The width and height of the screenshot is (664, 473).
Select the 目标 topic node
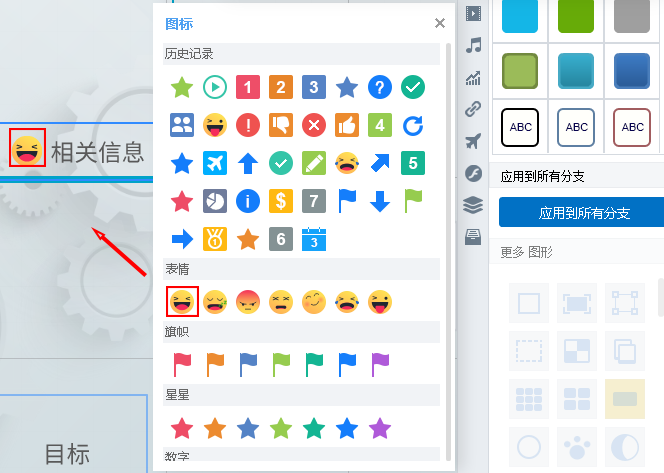point(67,454)
